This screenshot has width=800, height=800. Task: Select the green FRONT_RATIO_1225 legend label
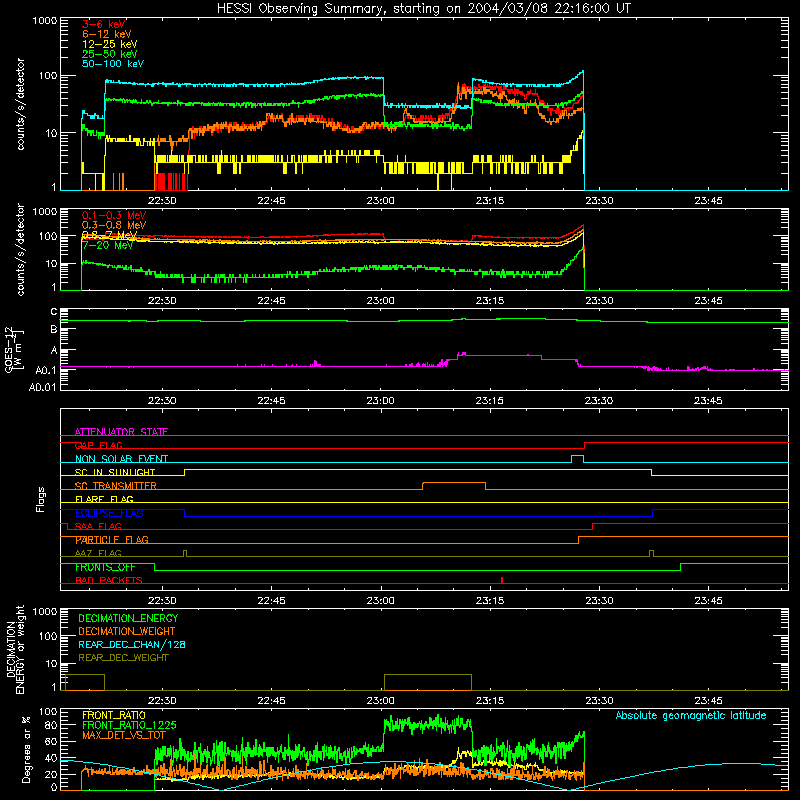click(x=129, y=726)
